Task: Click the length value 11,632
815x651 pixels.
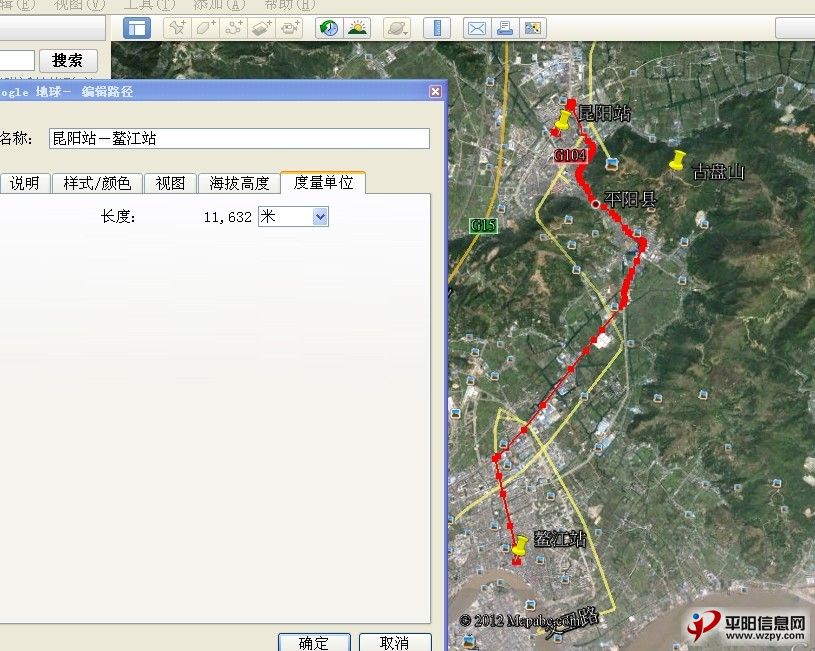Action: tap(228, 217)
